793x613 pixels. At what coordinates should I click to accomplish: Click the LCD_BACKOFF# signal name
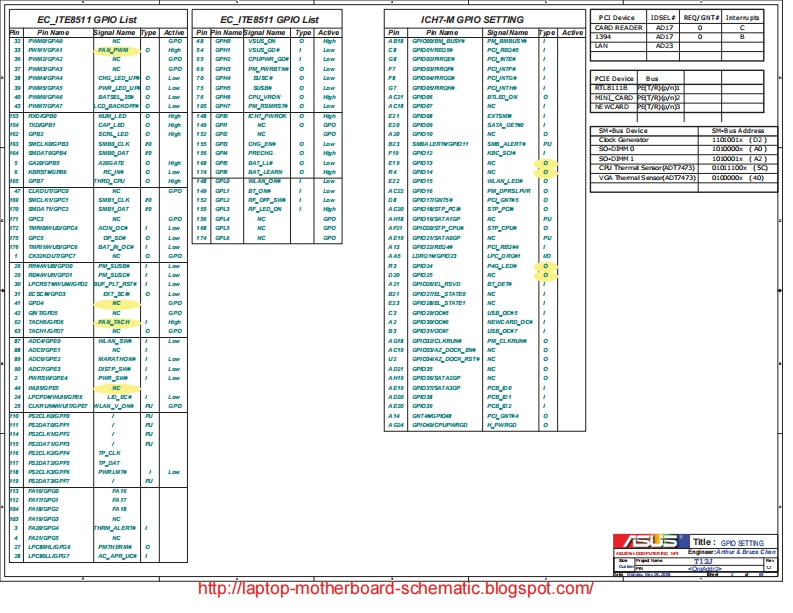click(115, 105)
